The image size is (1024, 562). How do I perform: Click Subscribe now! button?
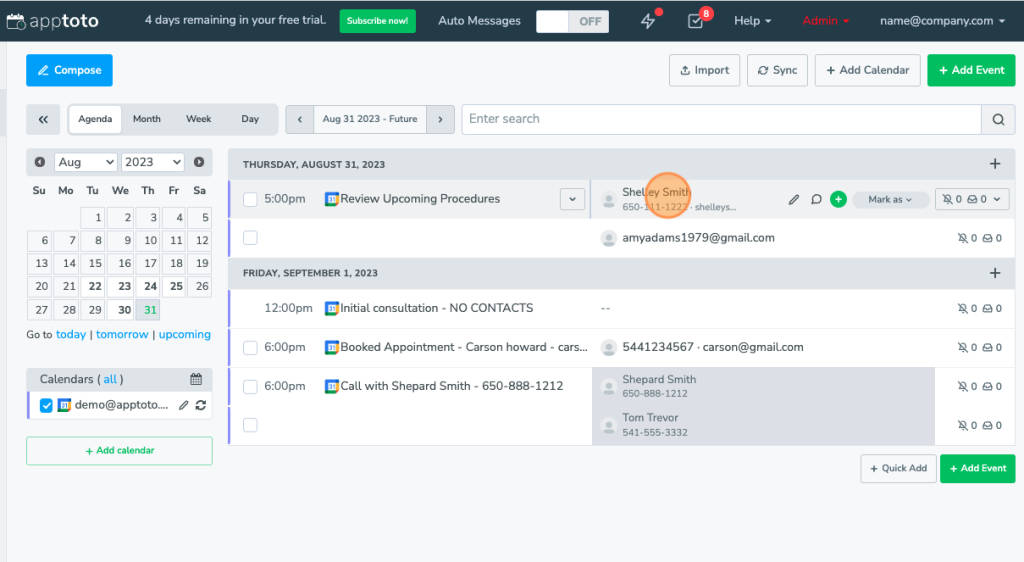click(377, 21)
